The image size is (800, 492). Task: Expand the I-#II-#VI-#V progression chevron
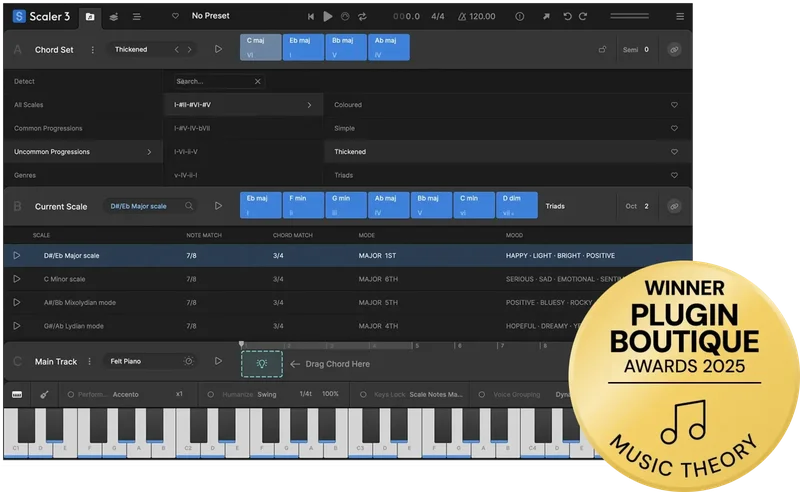click(x=309, y=105)
